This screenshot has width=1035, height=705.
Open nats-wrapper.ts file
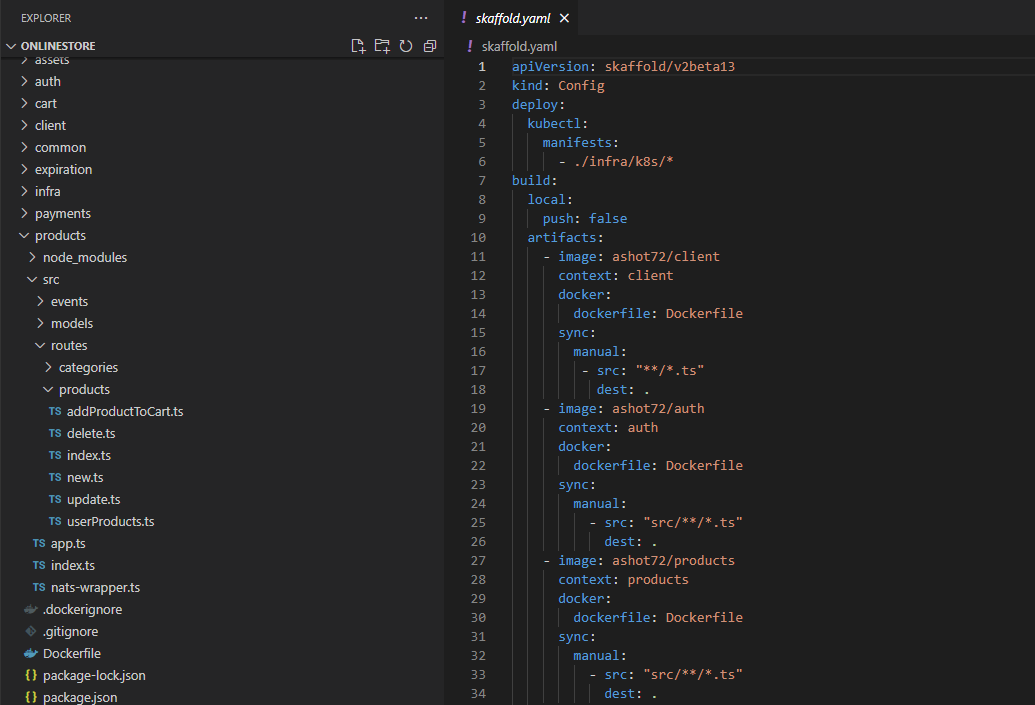click(x=95, y=587)
